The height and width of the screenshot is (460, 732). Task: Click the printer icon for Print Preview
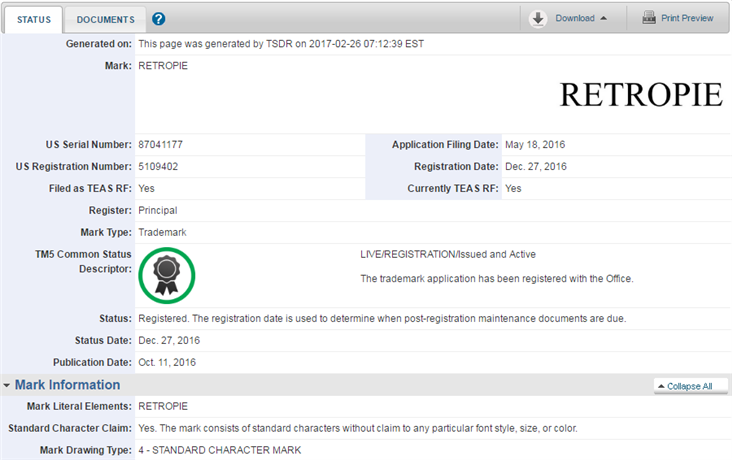649,18
